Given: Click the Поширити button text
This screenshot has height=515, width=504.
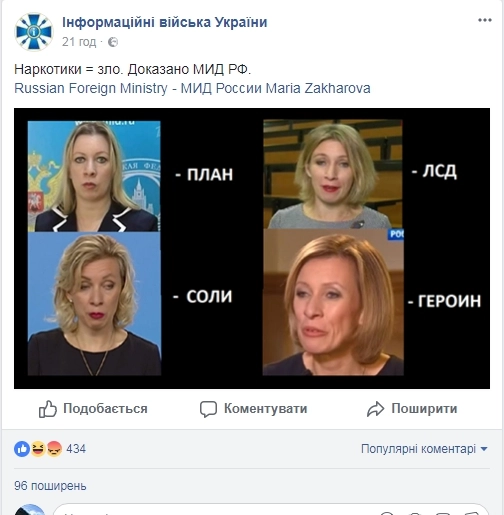Looking at the screenshot, I should [424, 409].
